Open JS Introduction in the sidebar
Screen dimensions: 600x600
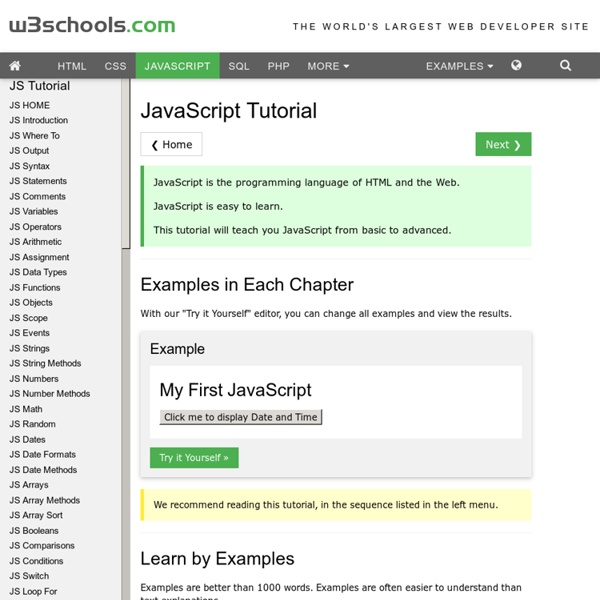(39, 120)
